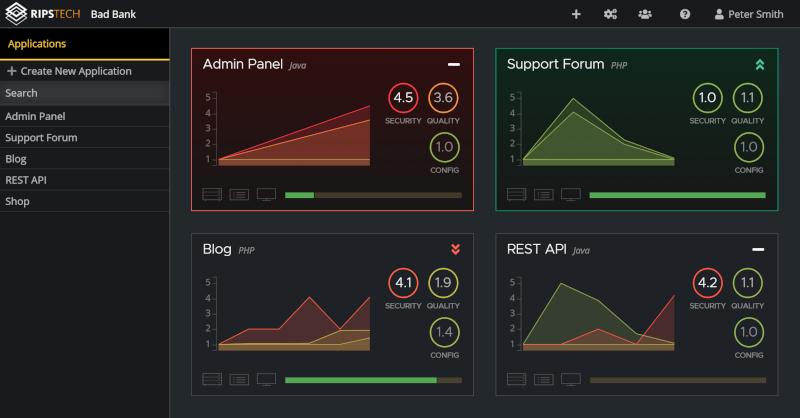This screenshot has width=800, height=418.
Task: Click REST API unchanged trend dash icon
Action: 758,249
